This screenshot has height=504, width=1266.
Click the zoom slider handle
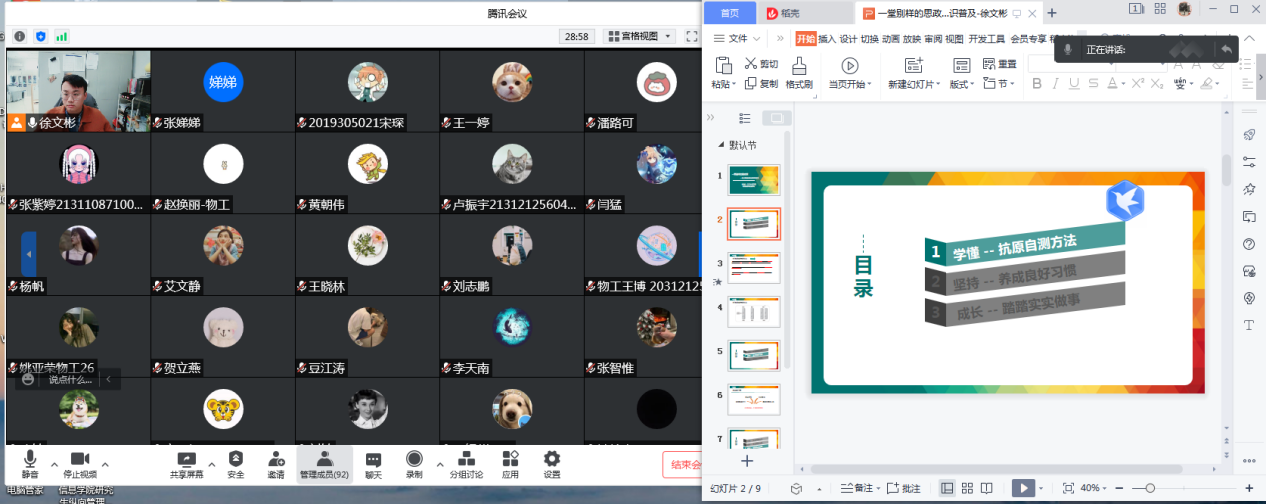coord(1149,488)
